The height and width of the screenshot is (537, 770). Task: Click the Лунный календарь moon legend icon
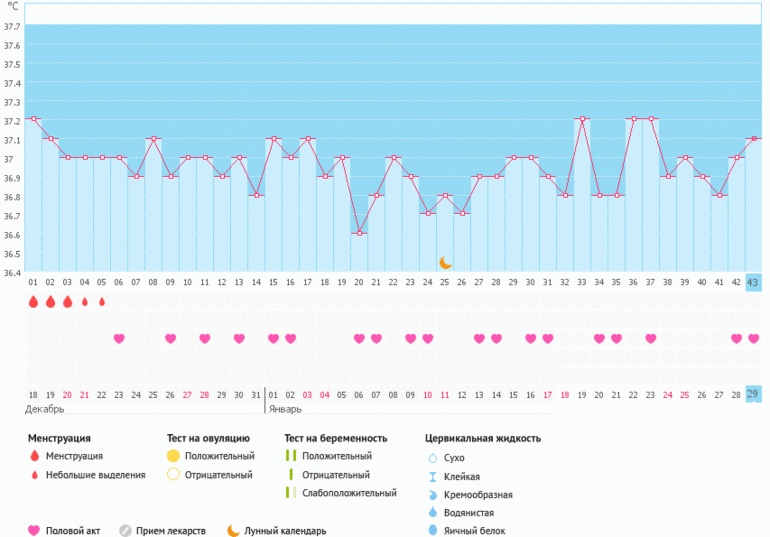233,531
